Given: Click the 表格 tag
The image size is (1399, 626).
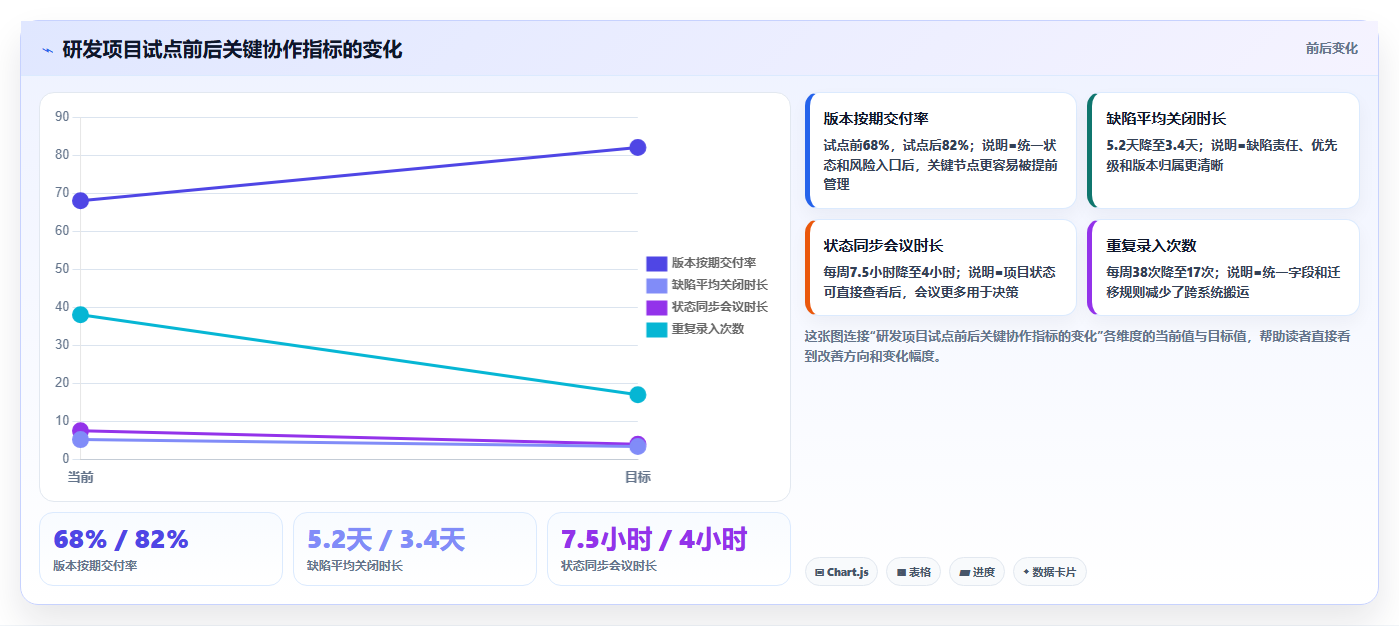Looking at the screenshot, I should point(914,572).
